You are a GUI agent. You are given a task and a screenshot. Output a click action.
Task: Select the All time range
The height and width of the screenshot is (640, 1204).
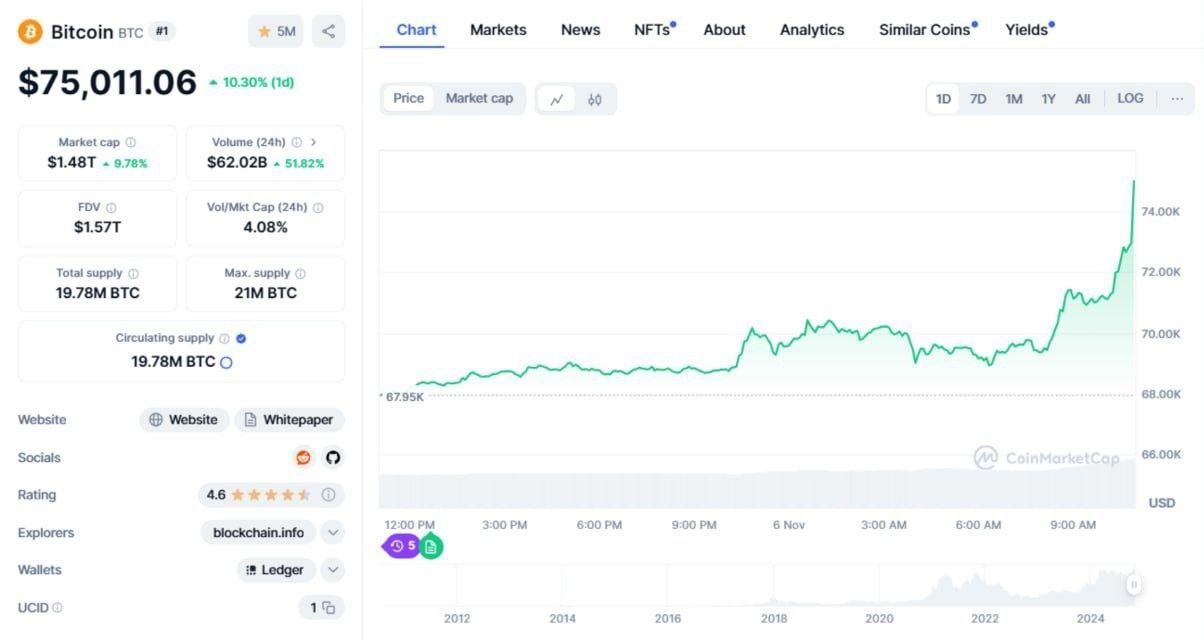click(1082, 99)
